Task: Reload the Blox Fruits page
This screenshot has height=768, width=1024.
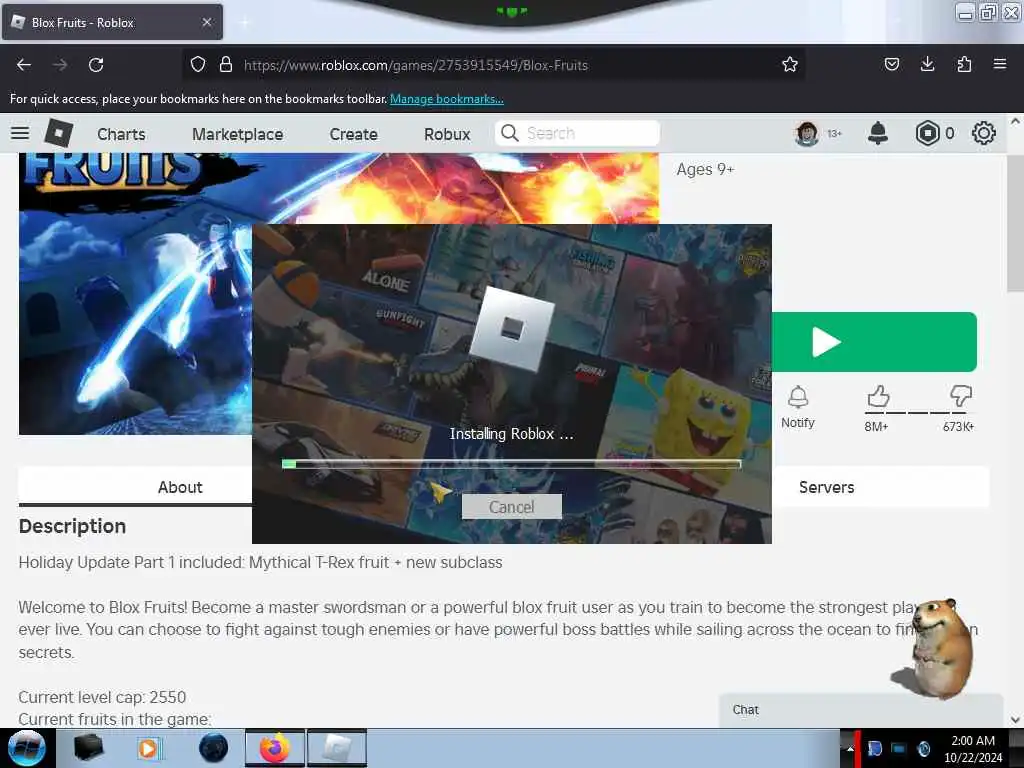Action: (96, 65)
